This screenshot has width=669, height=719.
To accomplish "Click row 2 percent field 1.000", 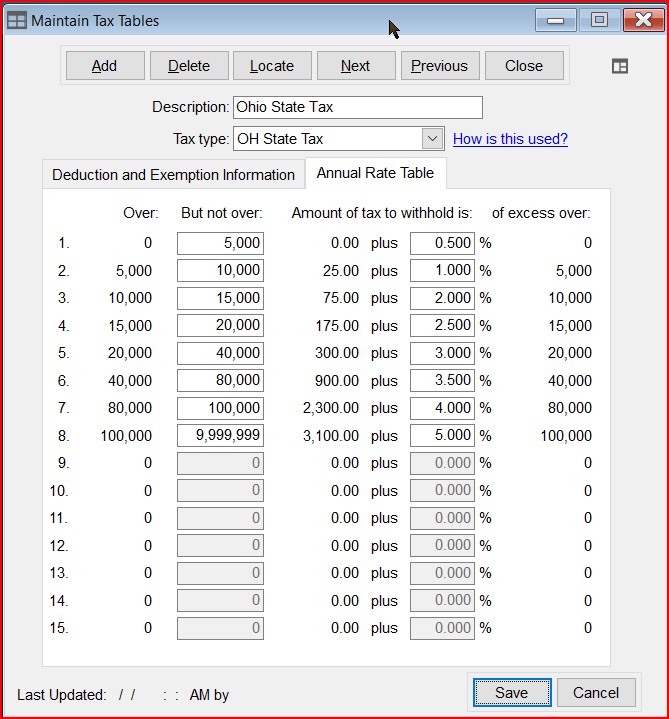I will 442,271.
